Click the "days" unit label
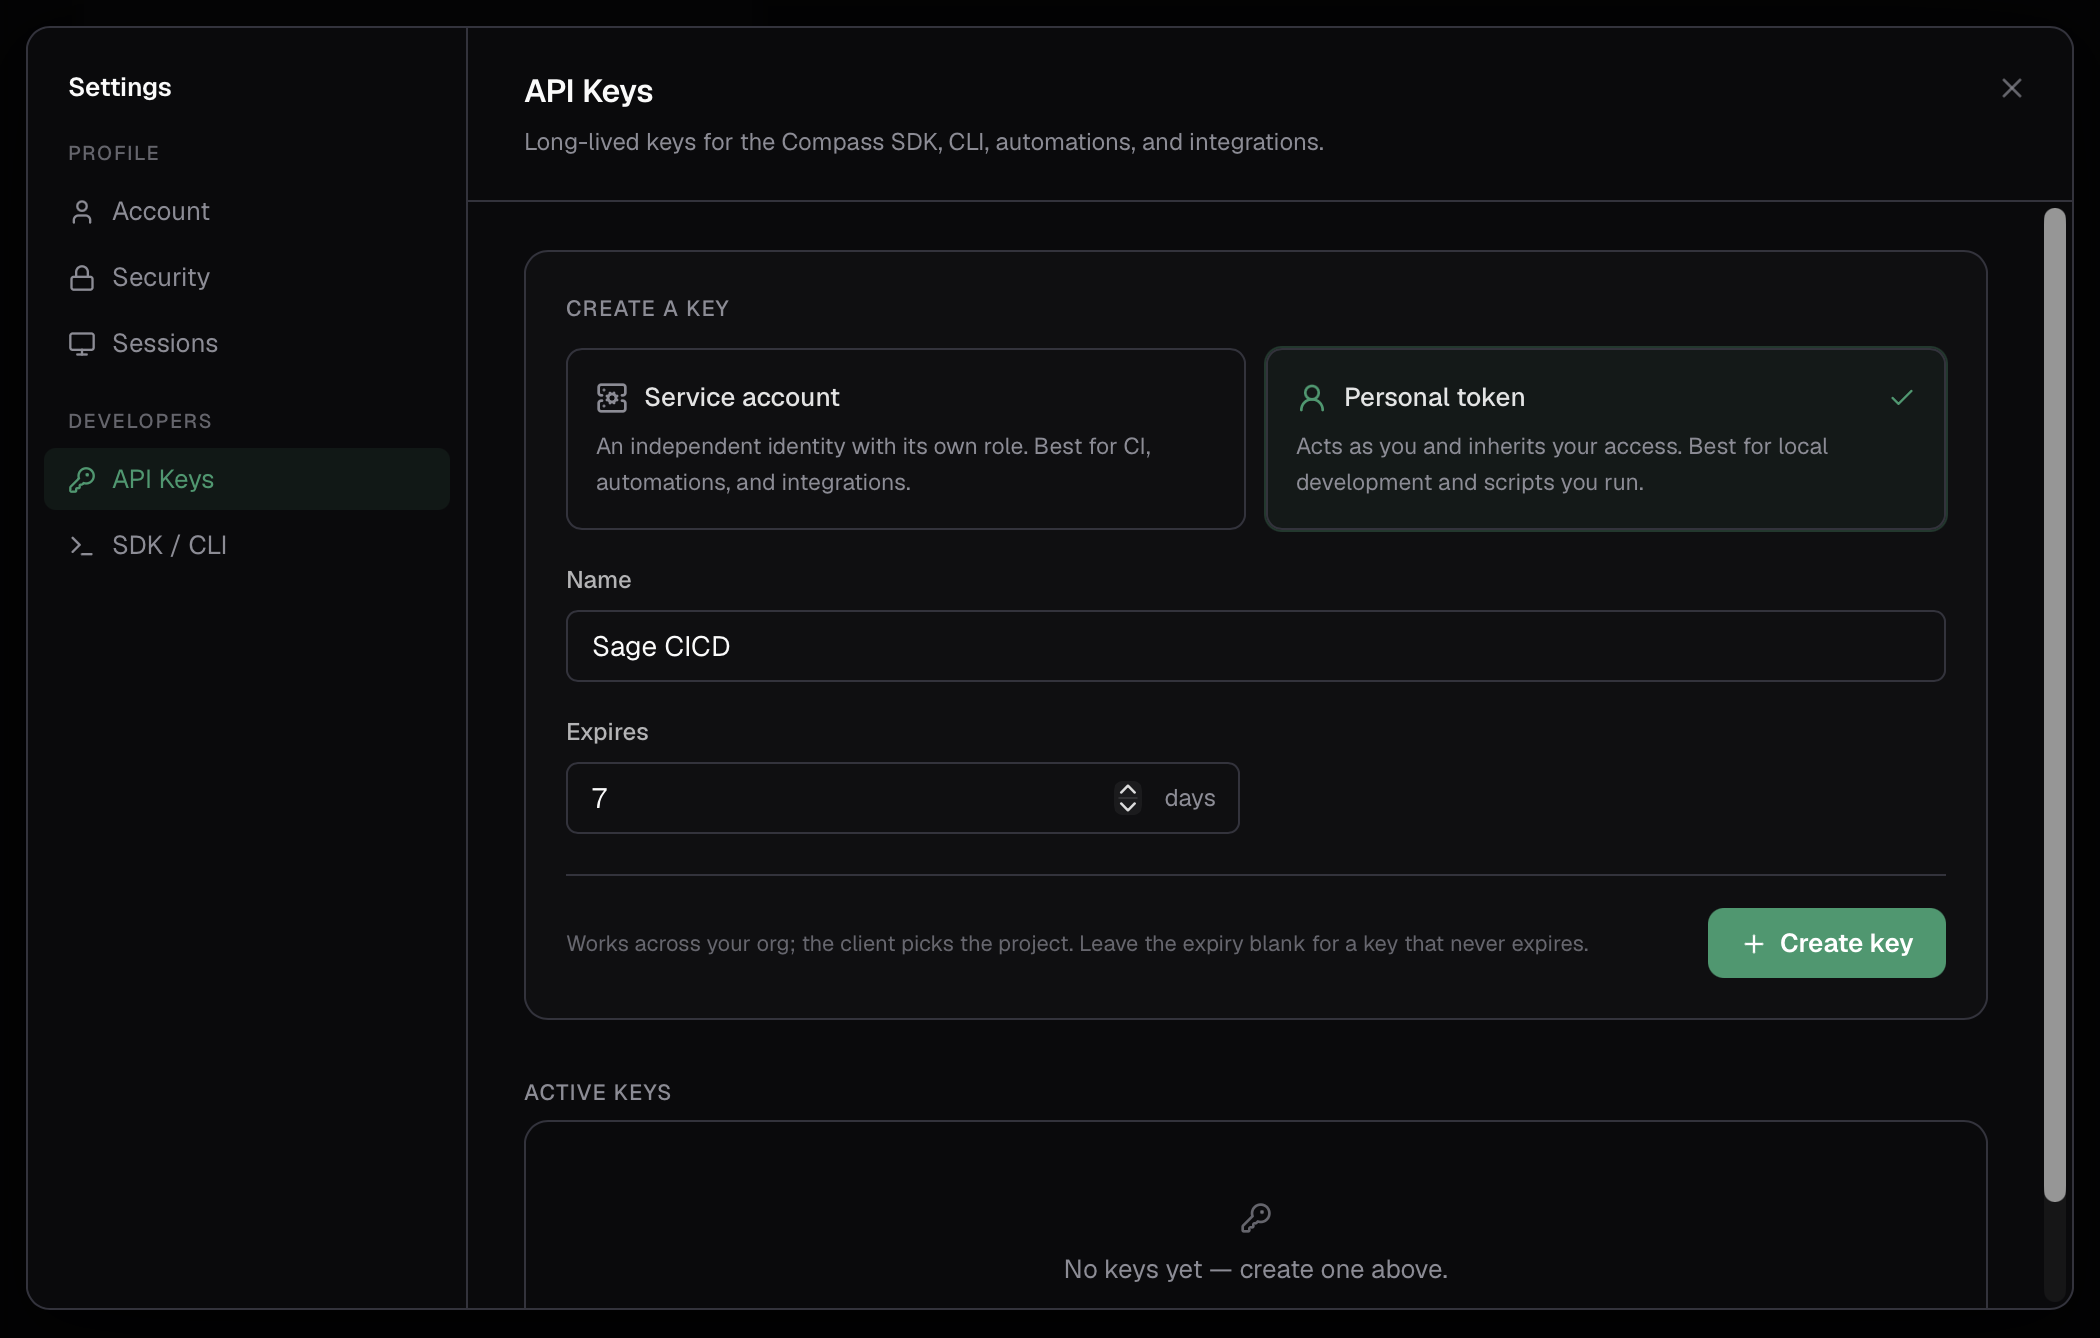 tap(1190, 798)
